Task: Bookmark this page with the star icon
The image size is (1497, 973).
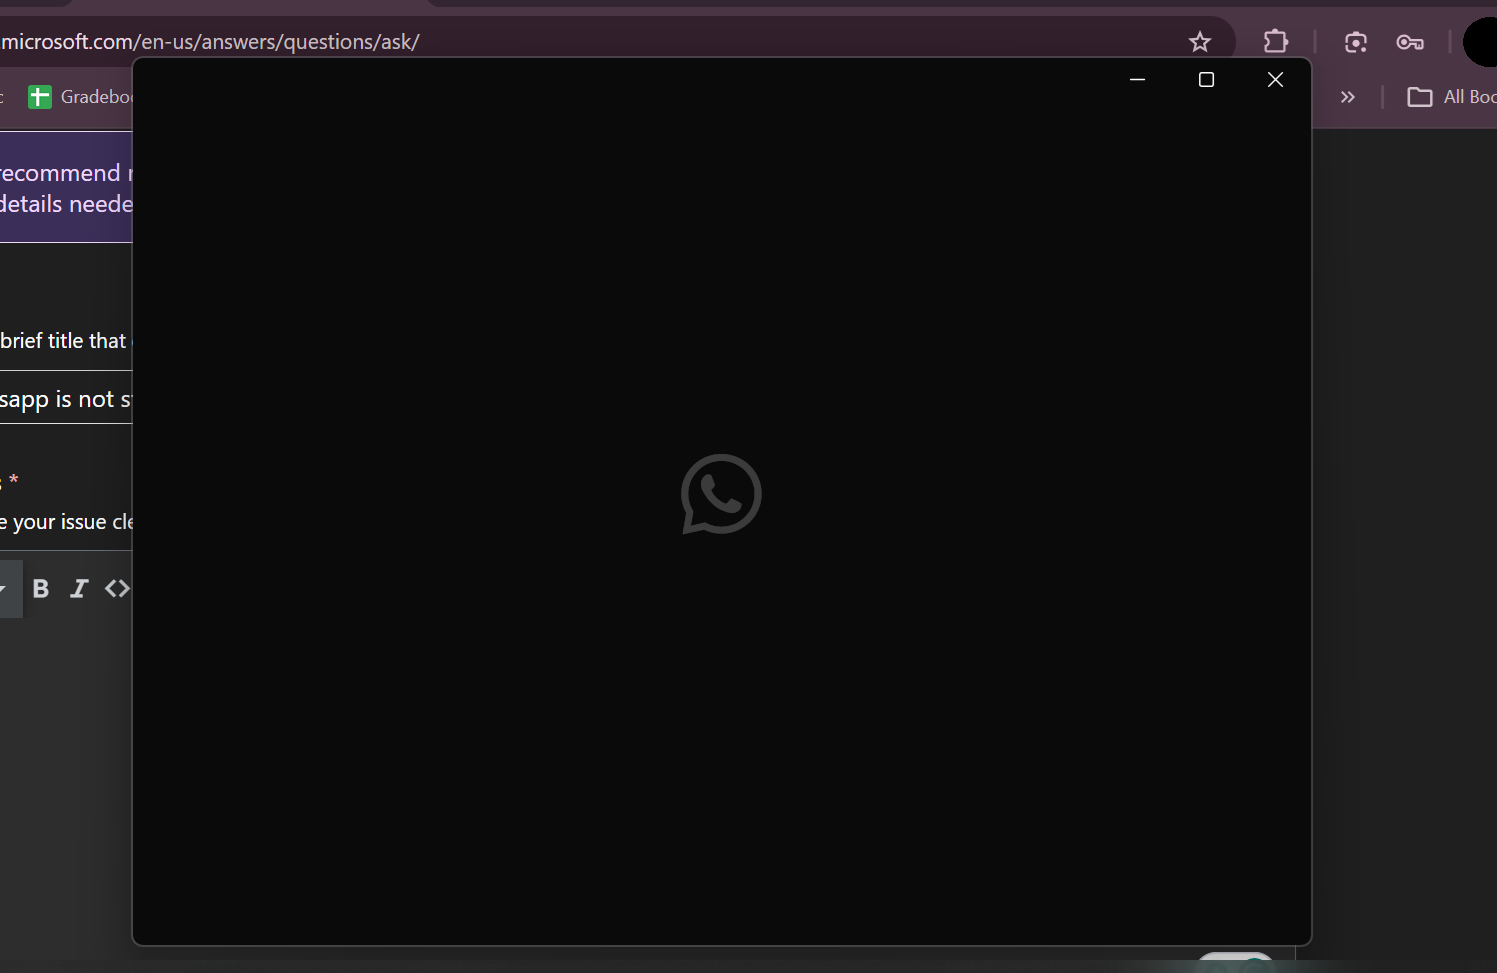Action: [x=1200, y=42]
